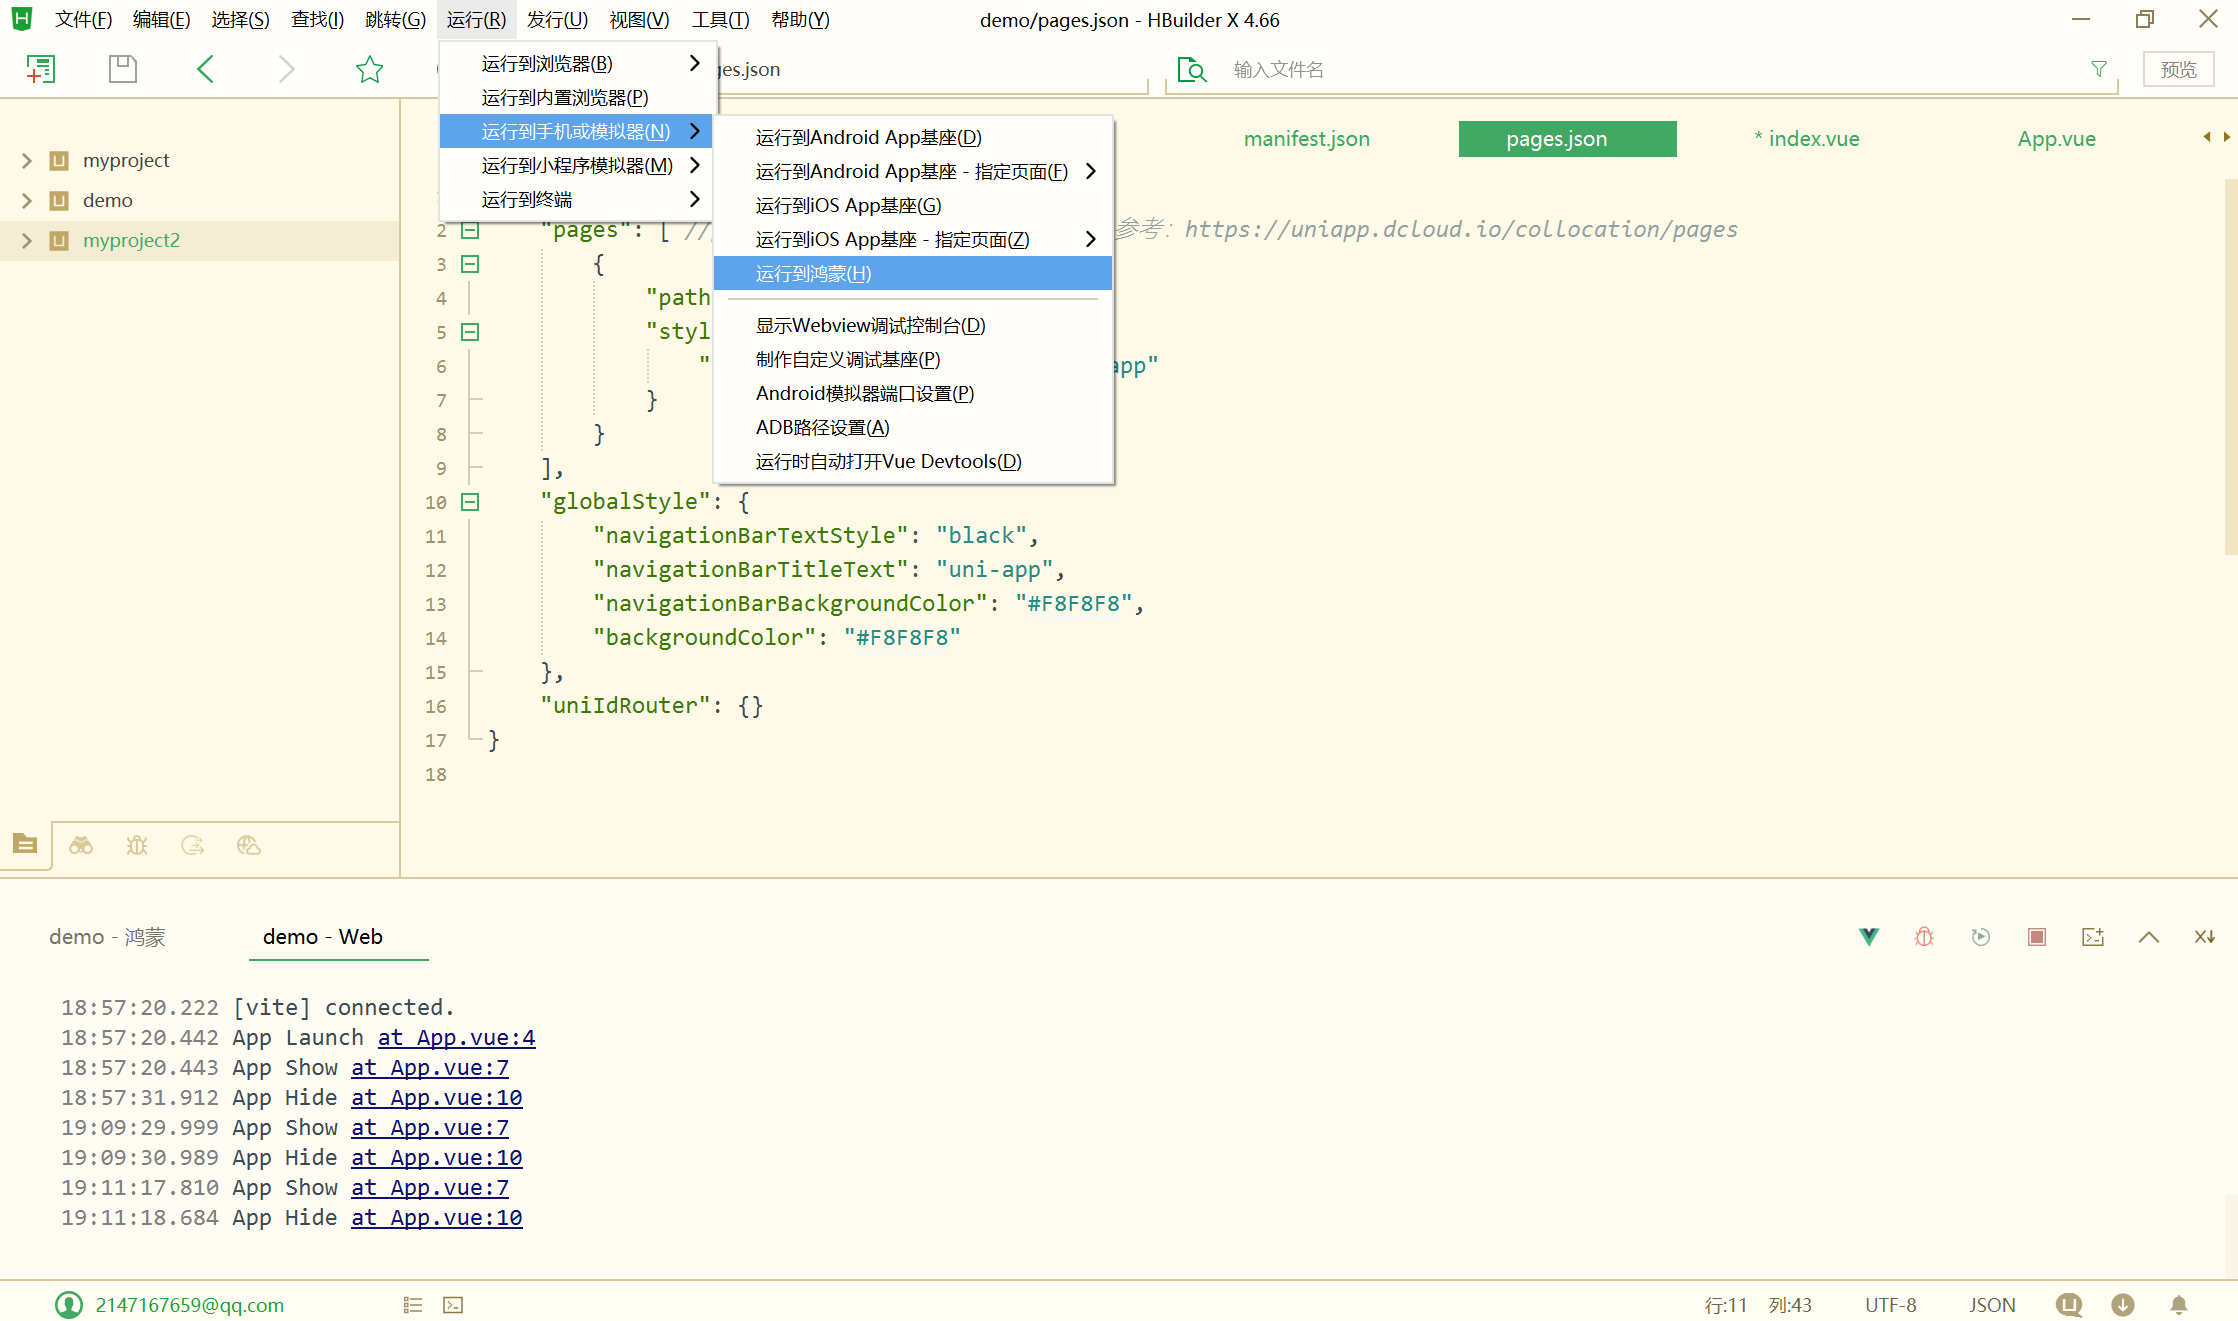Go back with the left arrow icon
Screen dimensions: 2238x1321
click(x=205, y=69)
